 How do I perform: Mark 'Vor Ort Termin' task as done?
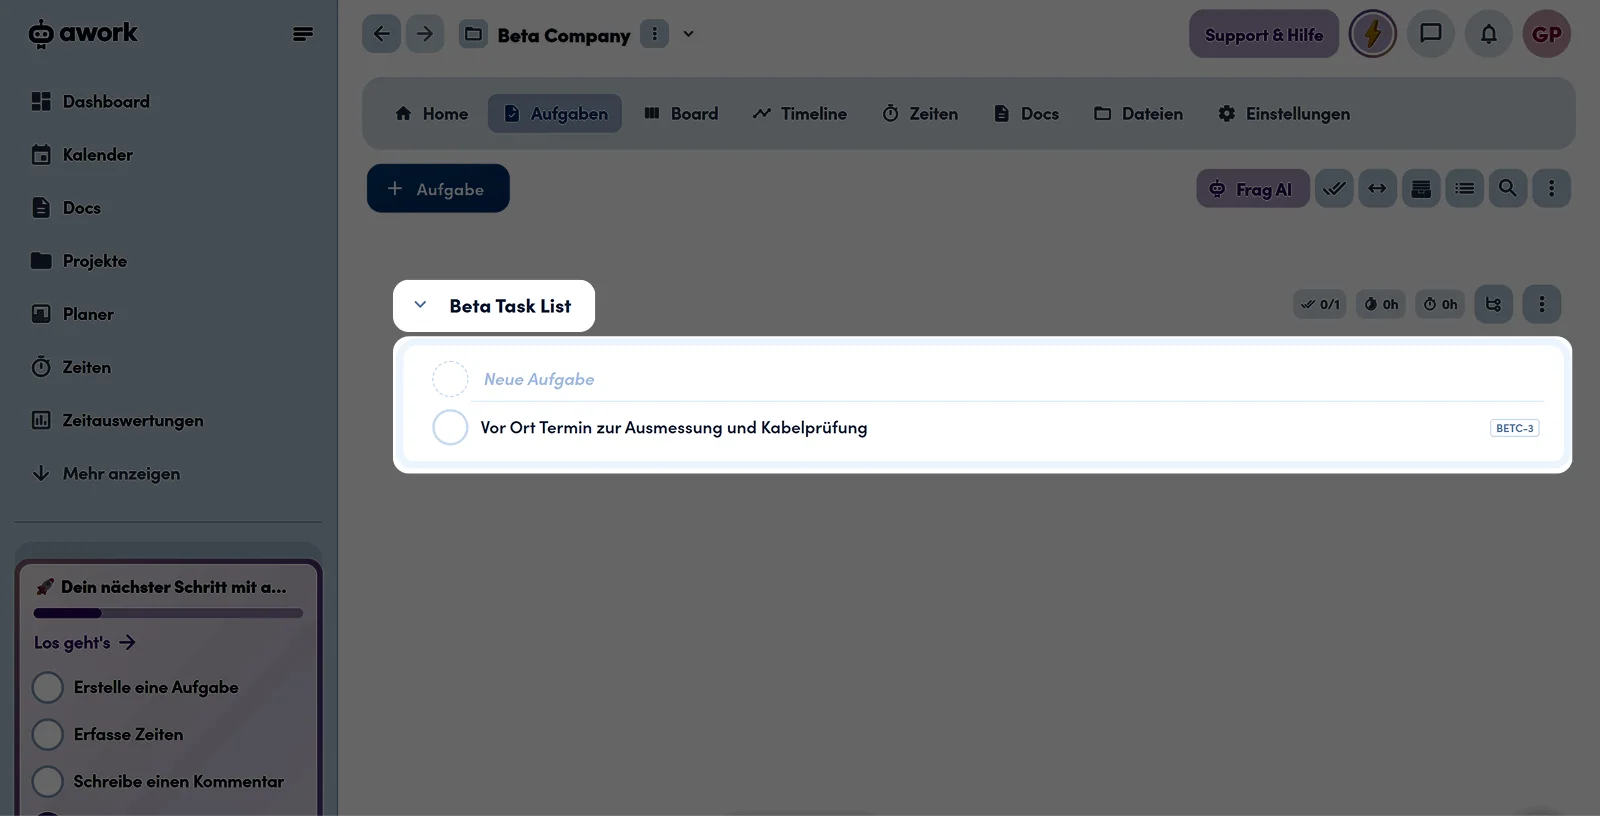(450, 427)
